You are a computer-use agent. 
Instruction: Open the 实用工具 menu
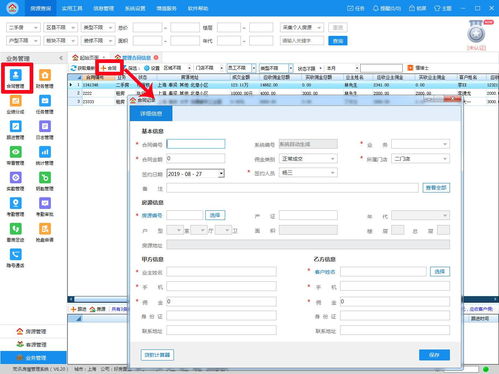(x=72, y=8)
